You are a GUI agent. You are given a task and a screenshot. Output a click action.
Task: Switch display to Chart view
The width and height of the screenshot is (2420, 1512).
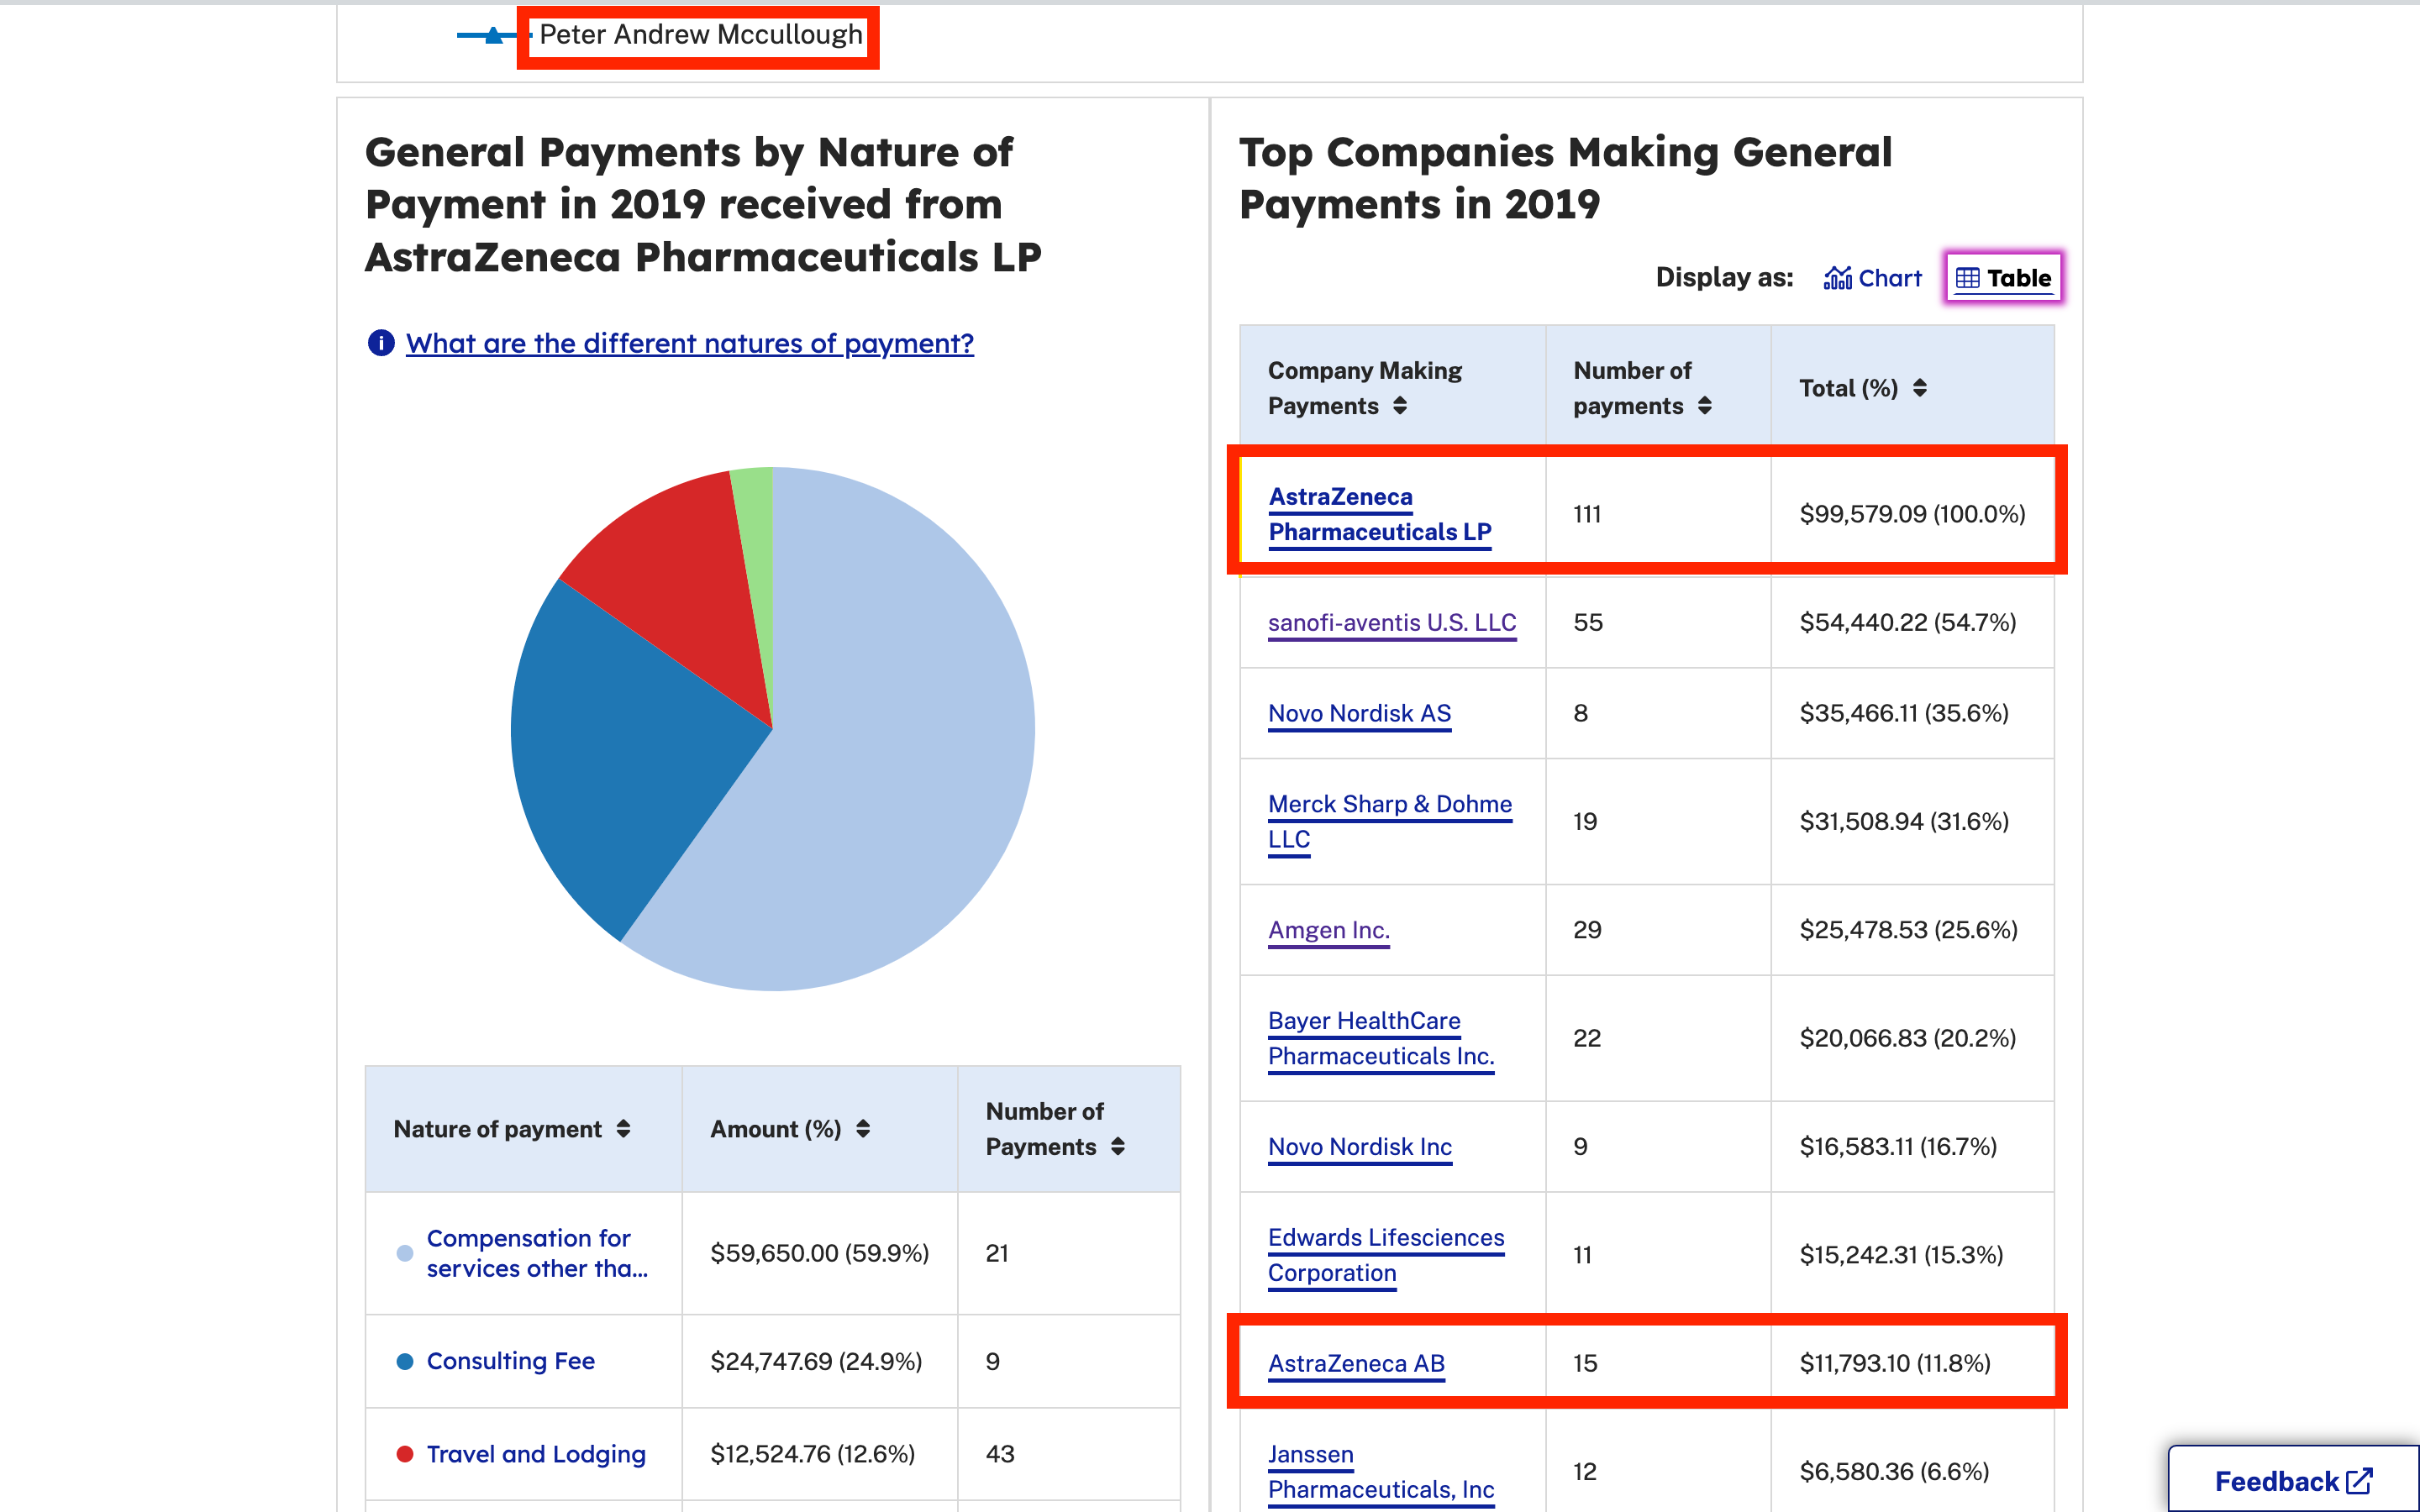(1872, 278)
